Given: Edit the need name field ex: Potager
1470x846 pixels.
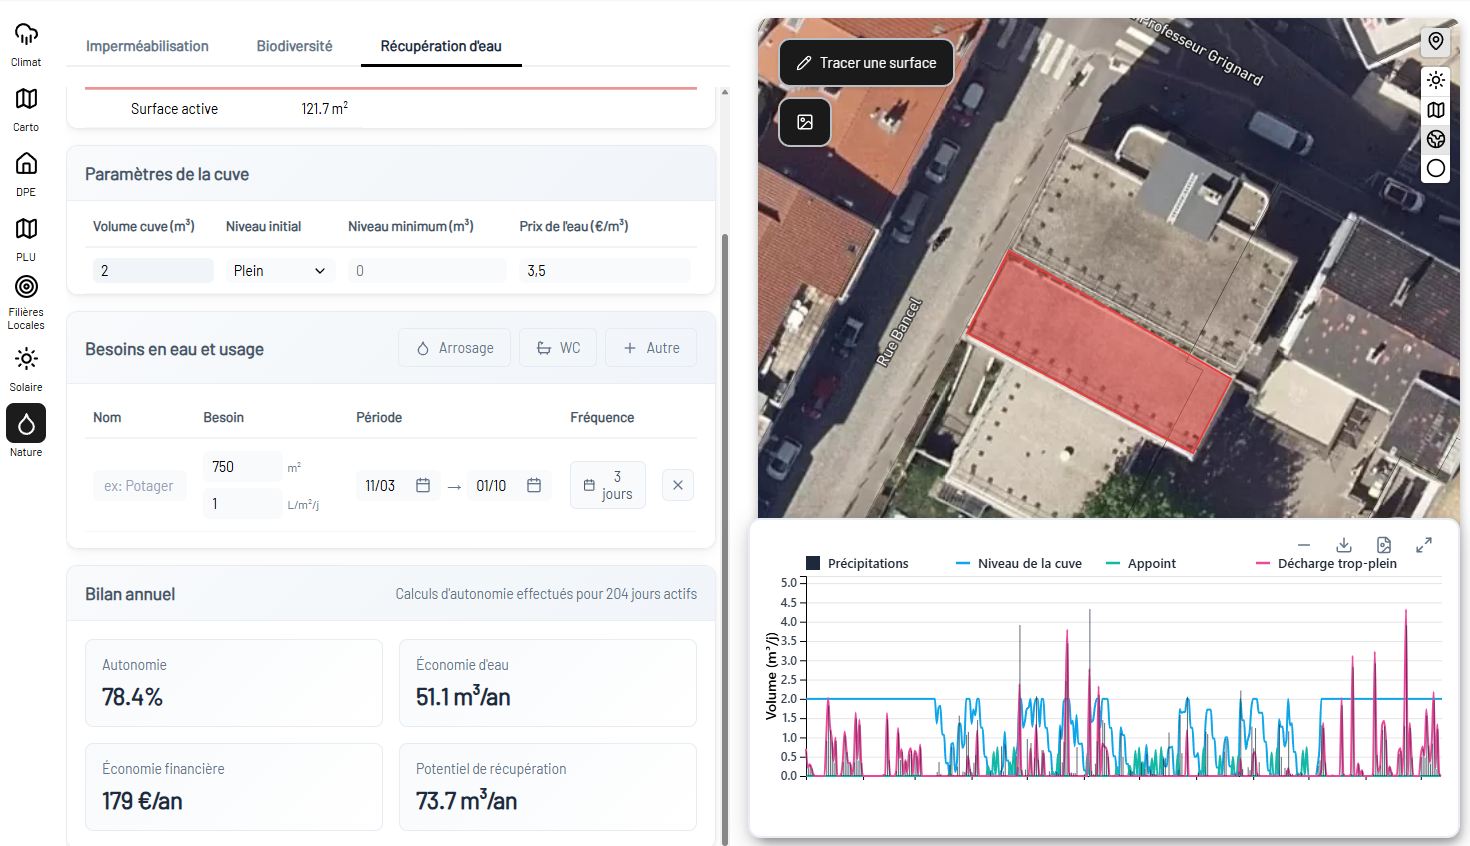Looking at the screenshot, I should (139, 486).
